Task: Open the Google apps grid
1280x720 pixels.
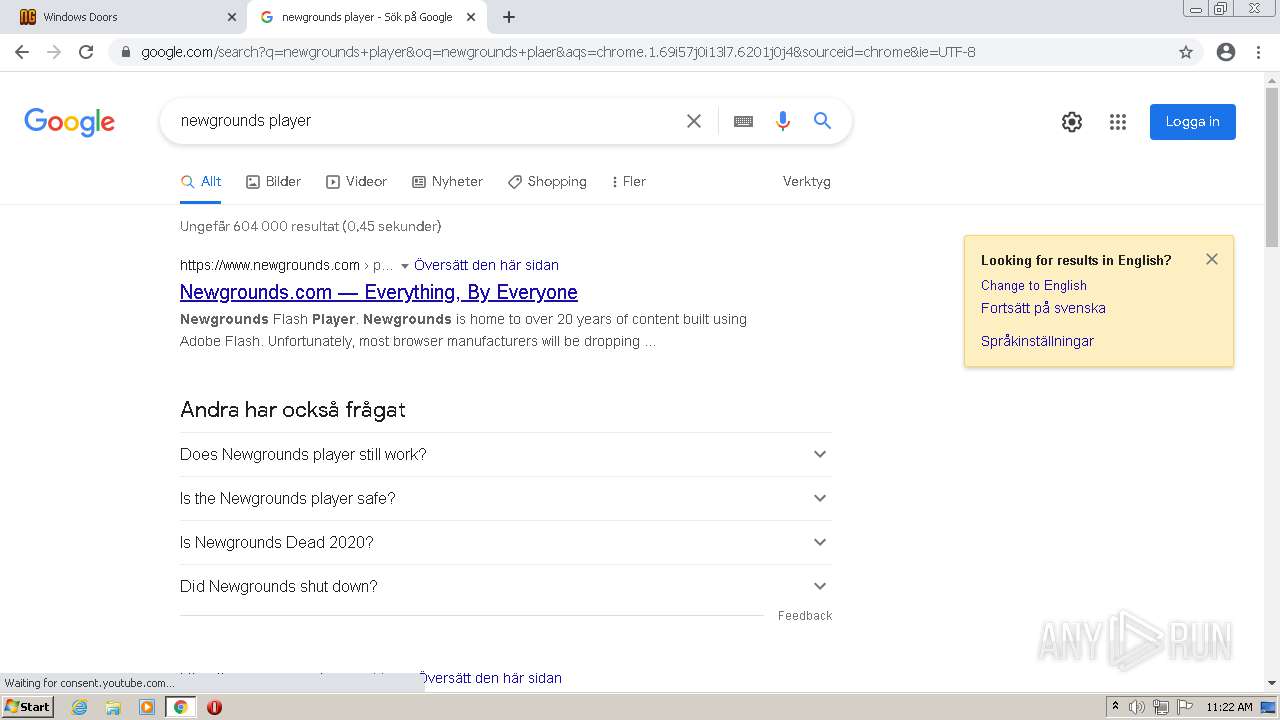Action: 1118,122
